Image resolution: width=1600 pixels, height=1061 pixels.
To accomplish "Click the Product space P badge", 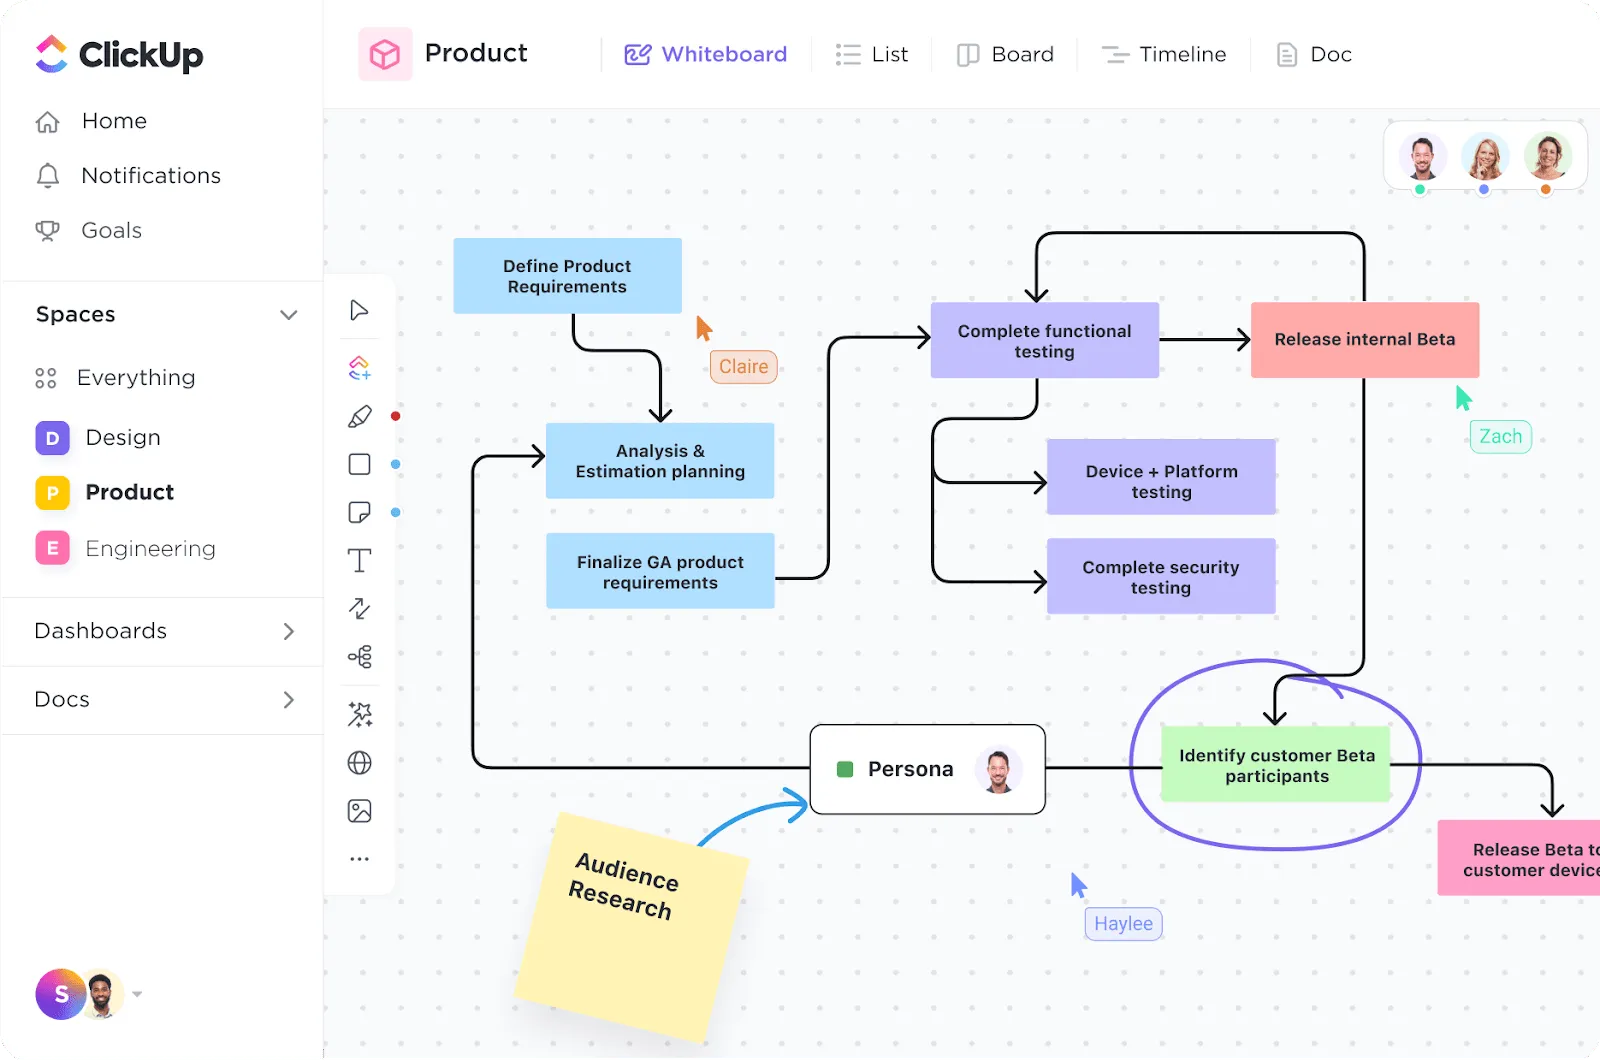I will (52, 493).
